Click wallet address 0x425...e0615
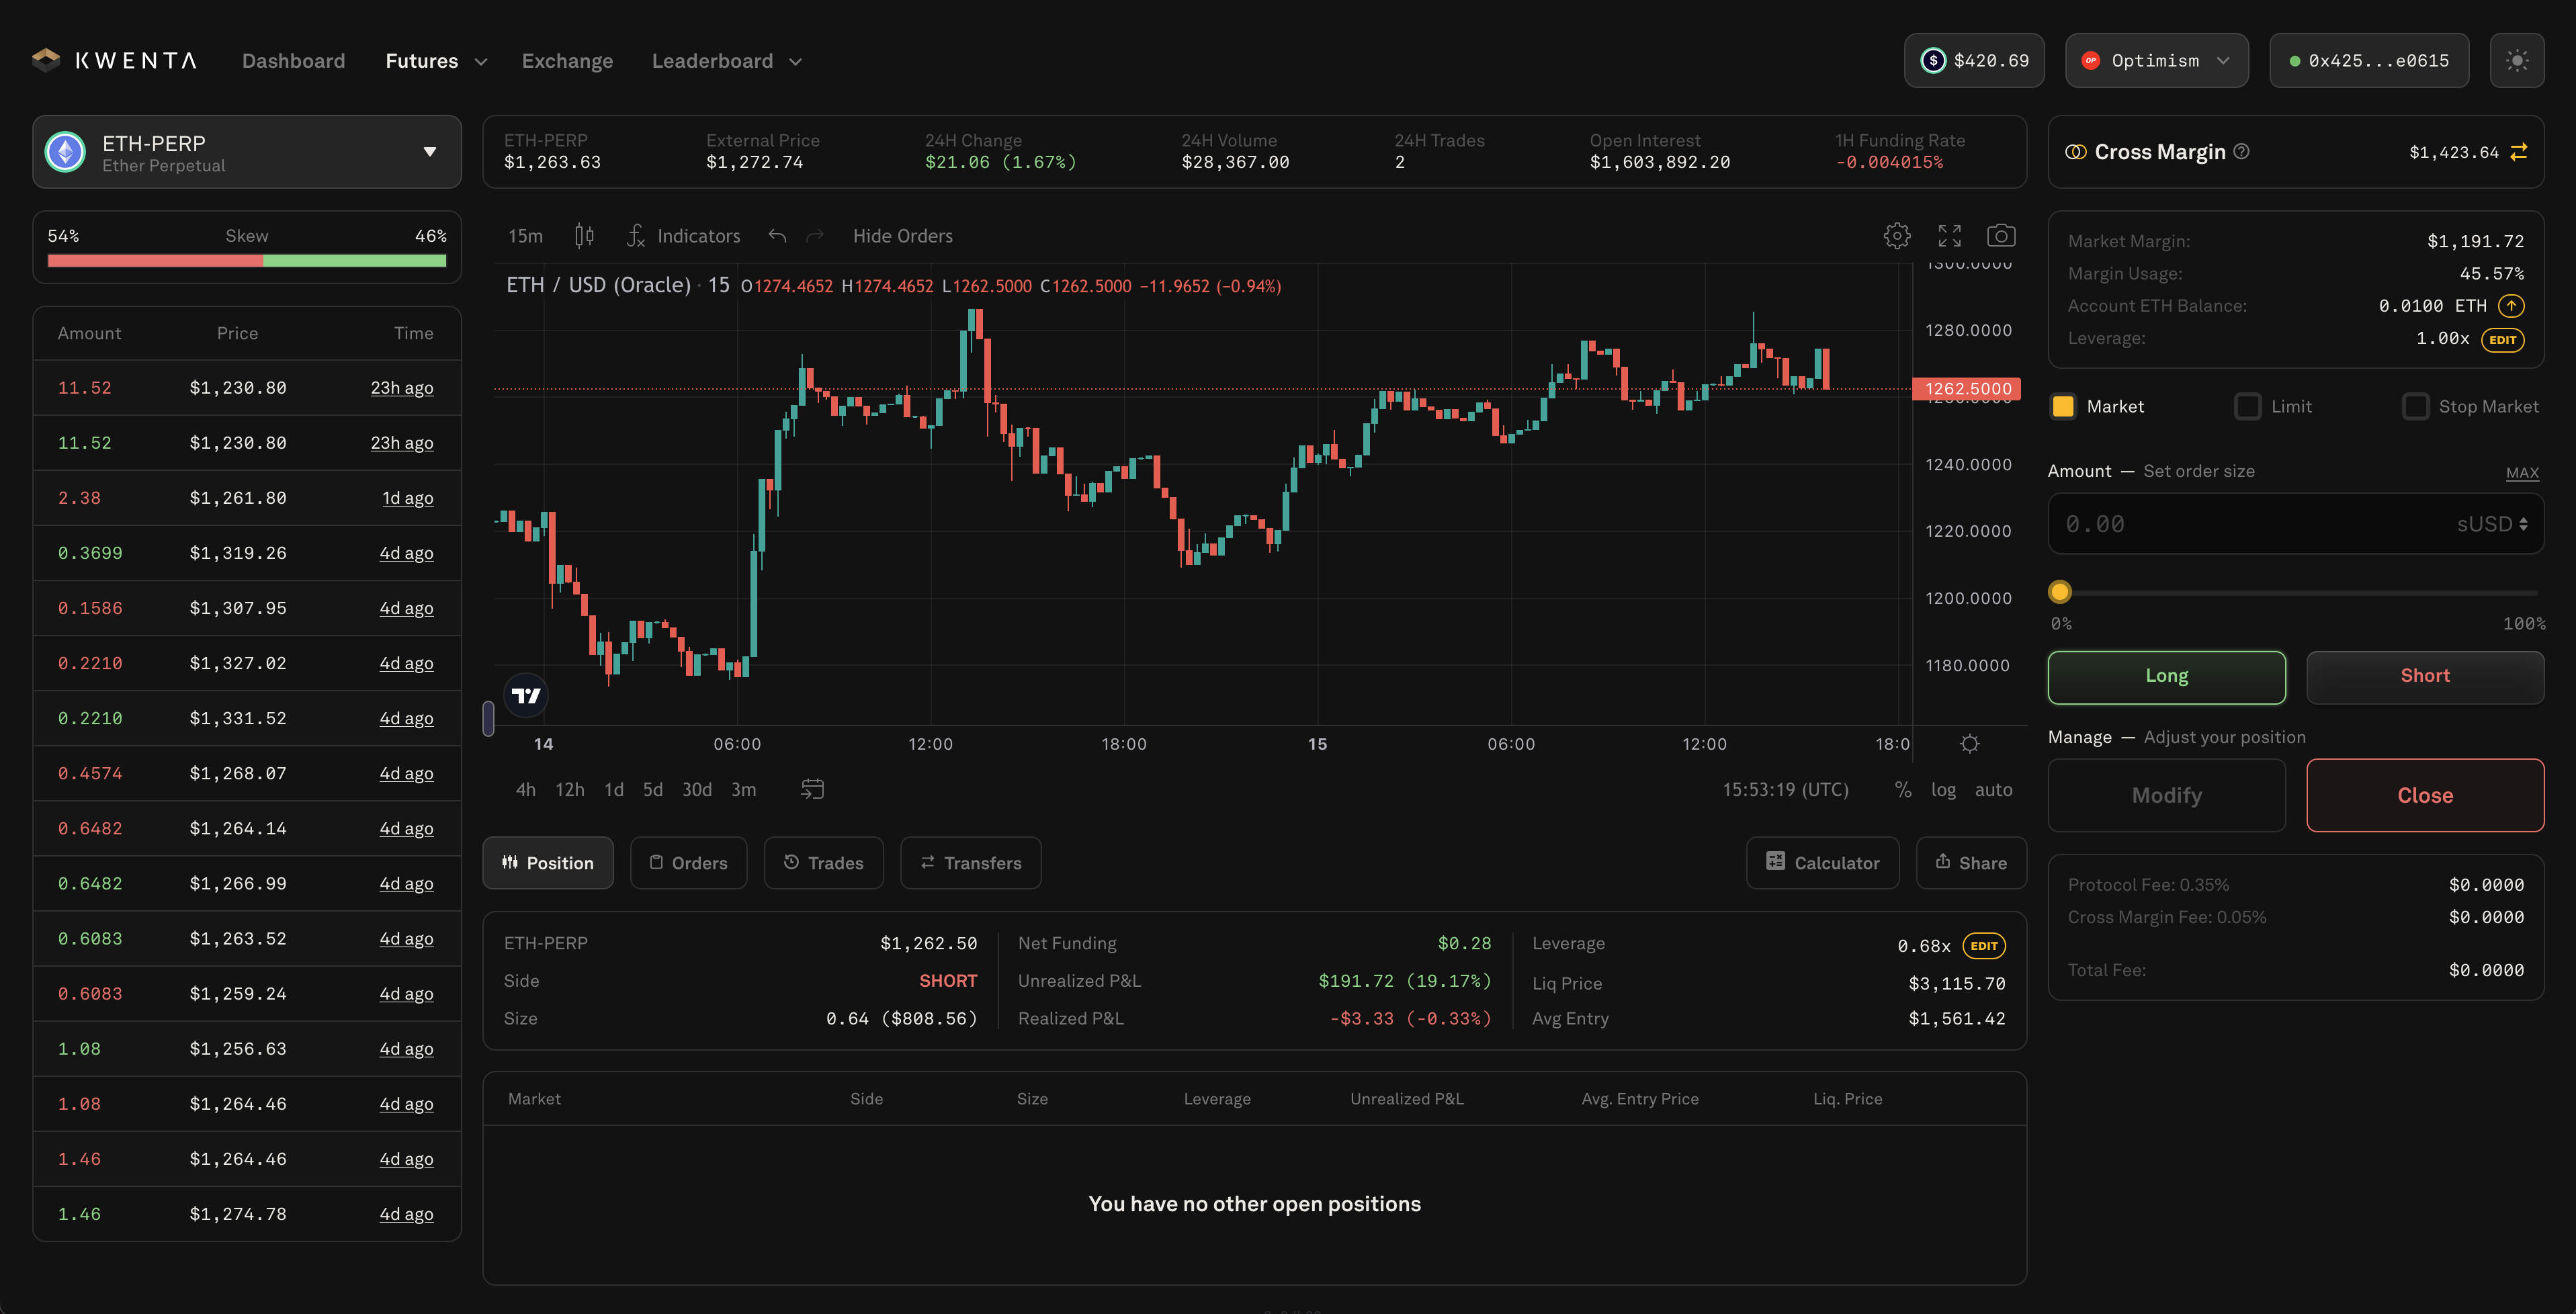 (x=2368, y=61)
